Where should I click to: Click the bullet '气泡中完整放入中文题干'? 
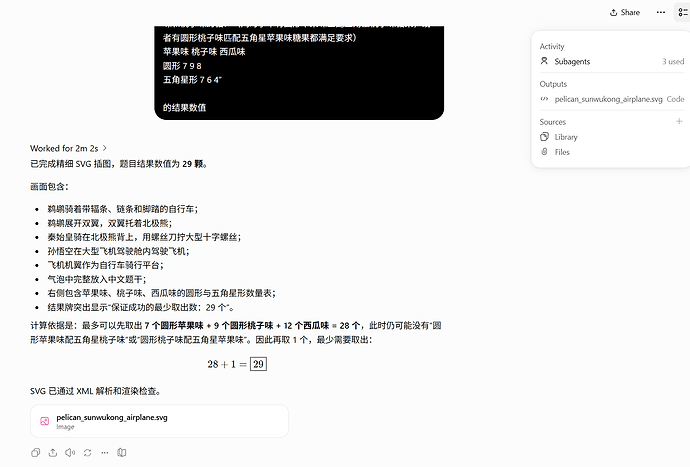point(97,279)
